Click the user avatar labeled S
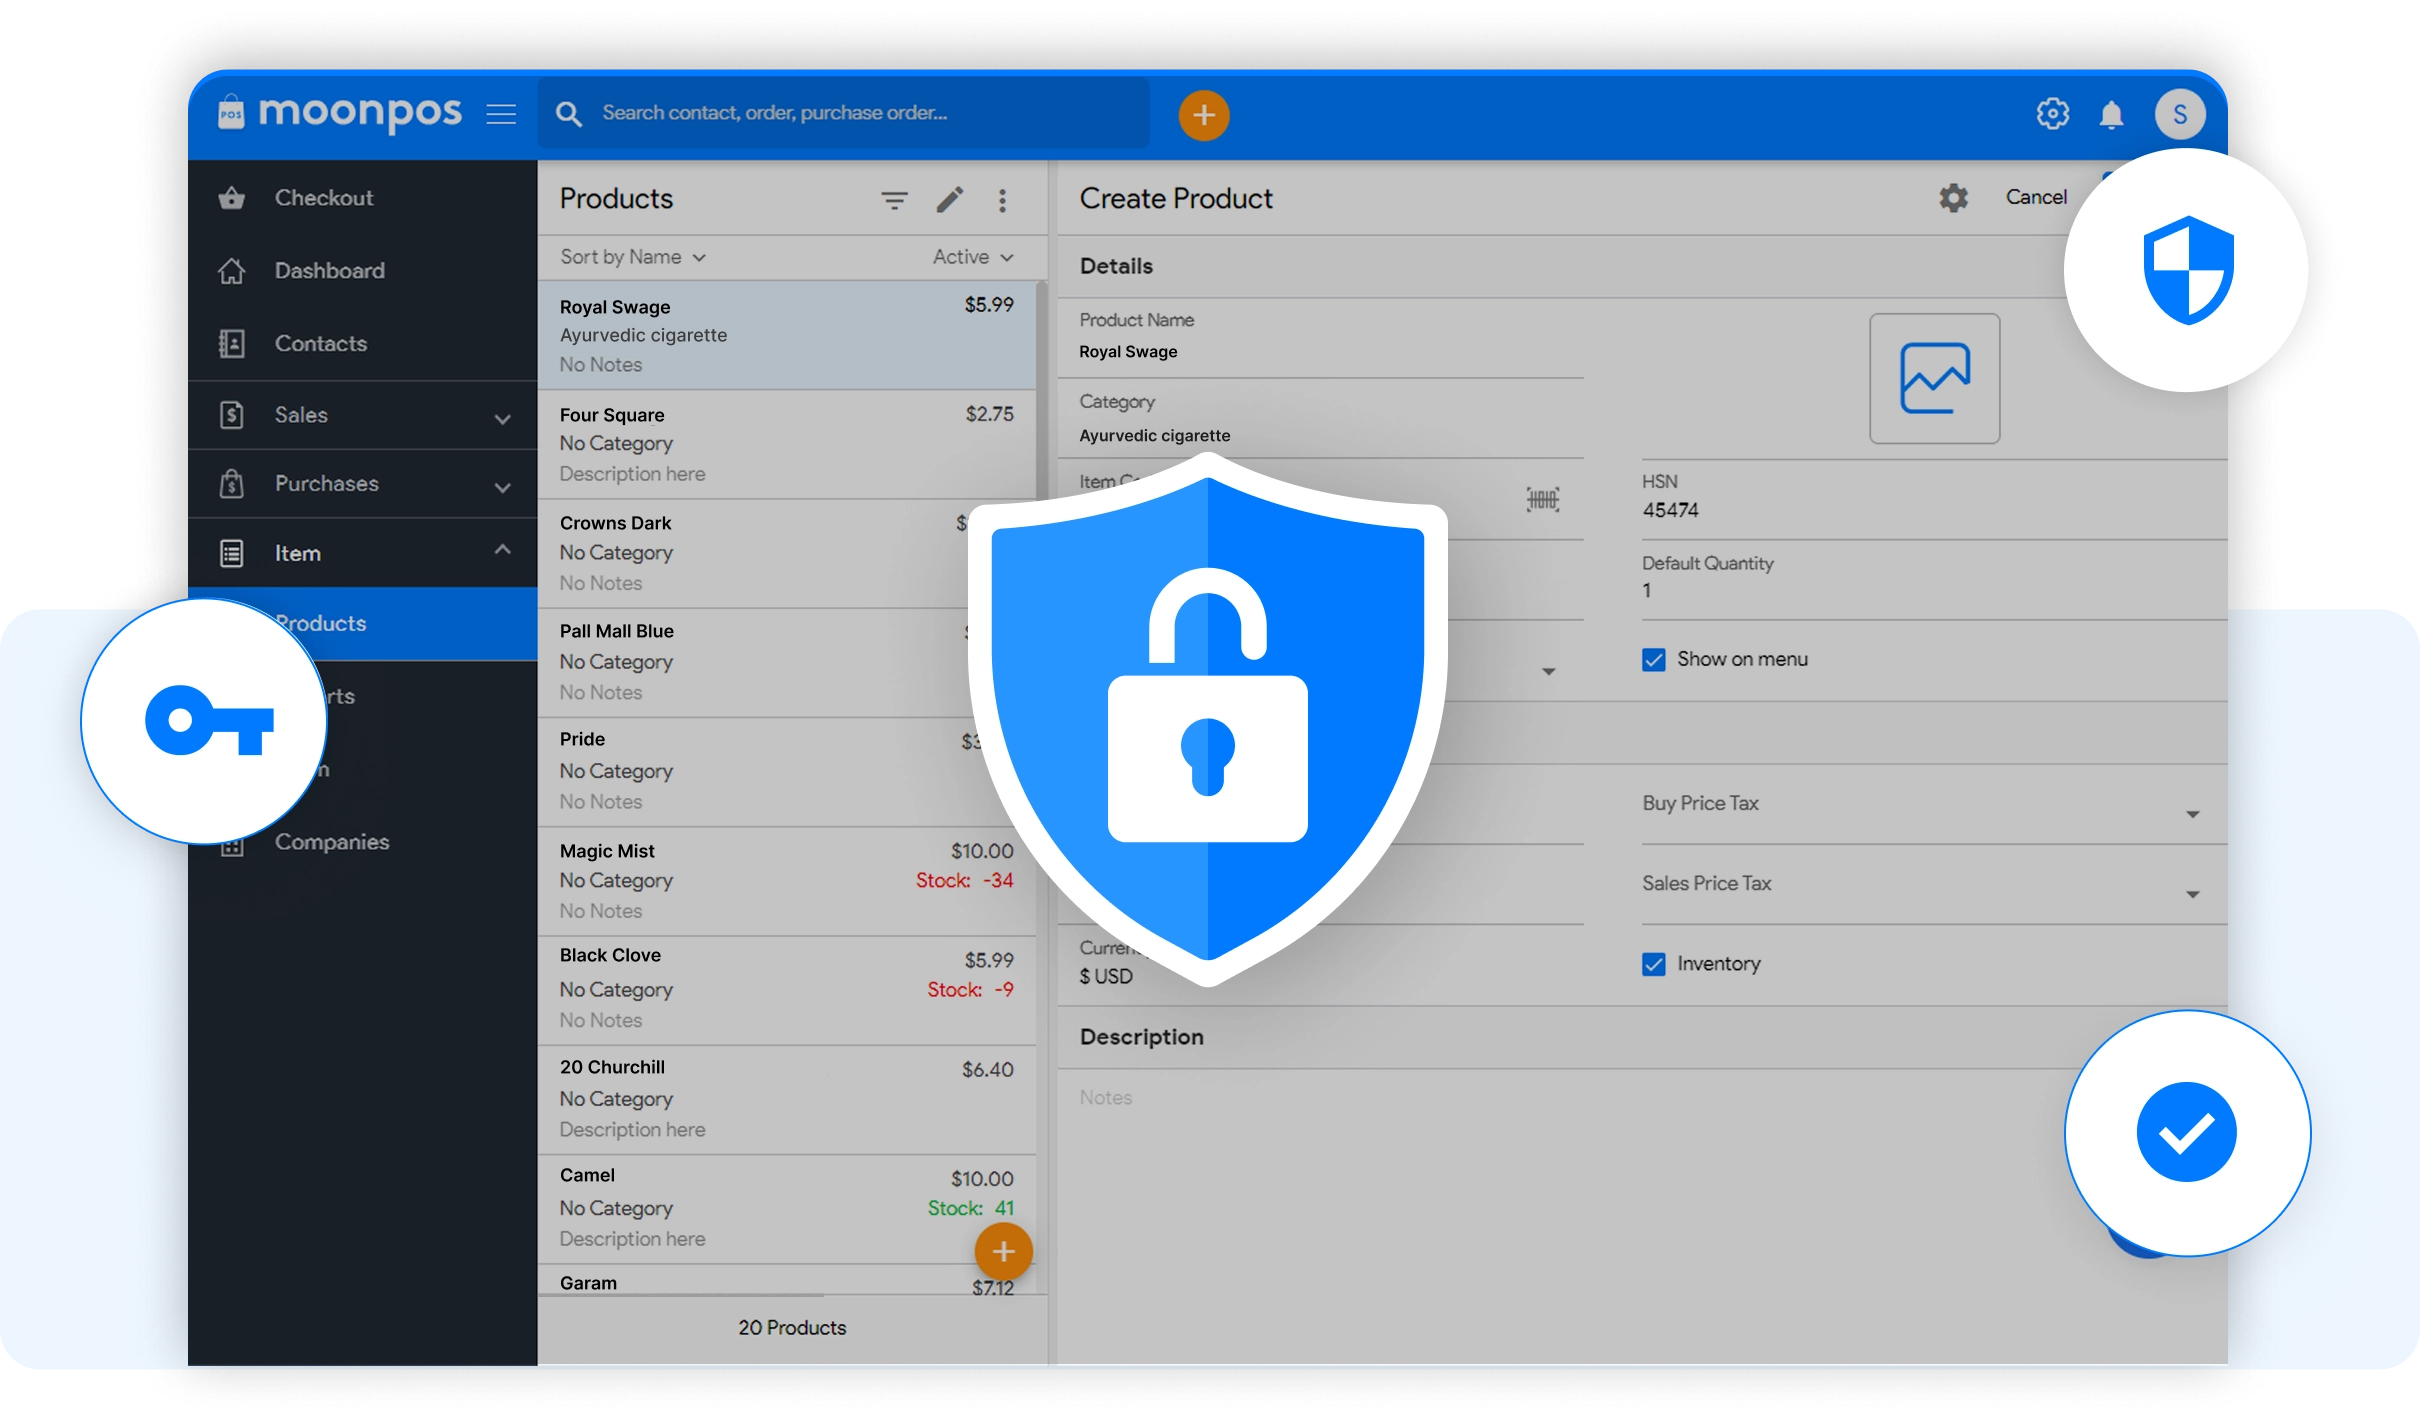2420x1417 pixels. [2179, 114]
